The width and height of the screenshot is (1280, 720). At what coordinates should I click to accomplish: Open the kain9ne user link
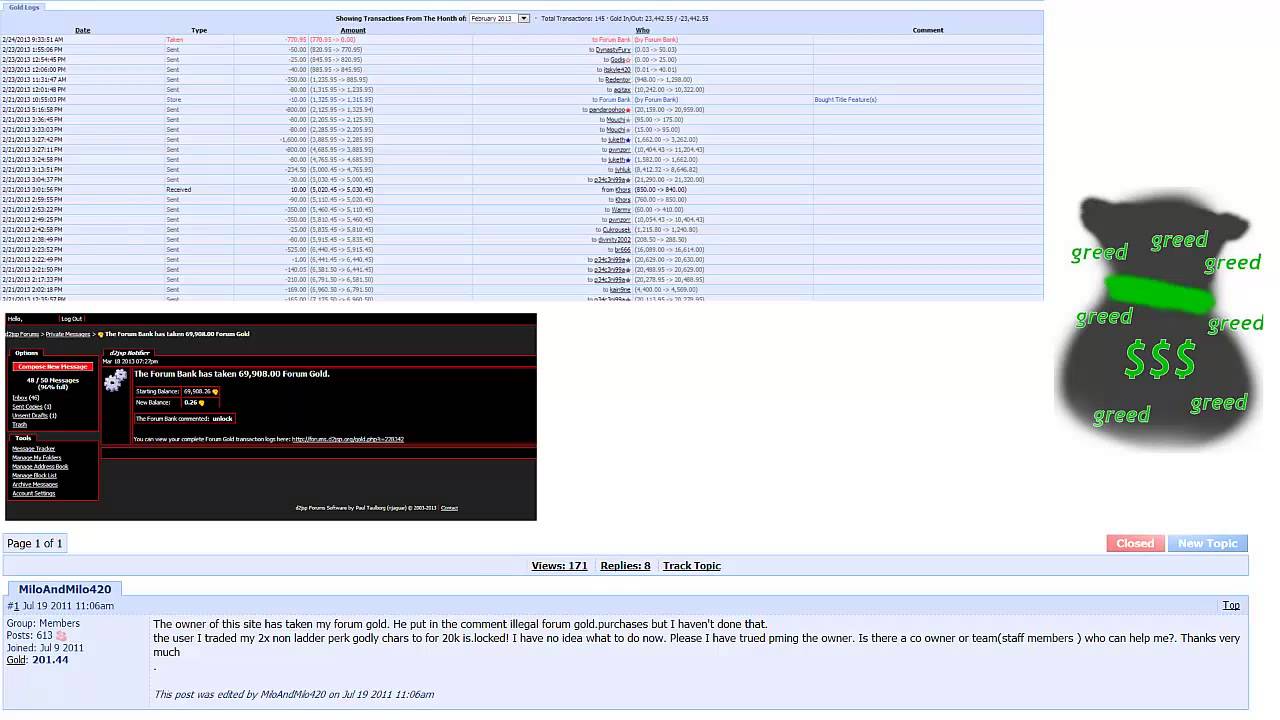[x=620, y=290]
